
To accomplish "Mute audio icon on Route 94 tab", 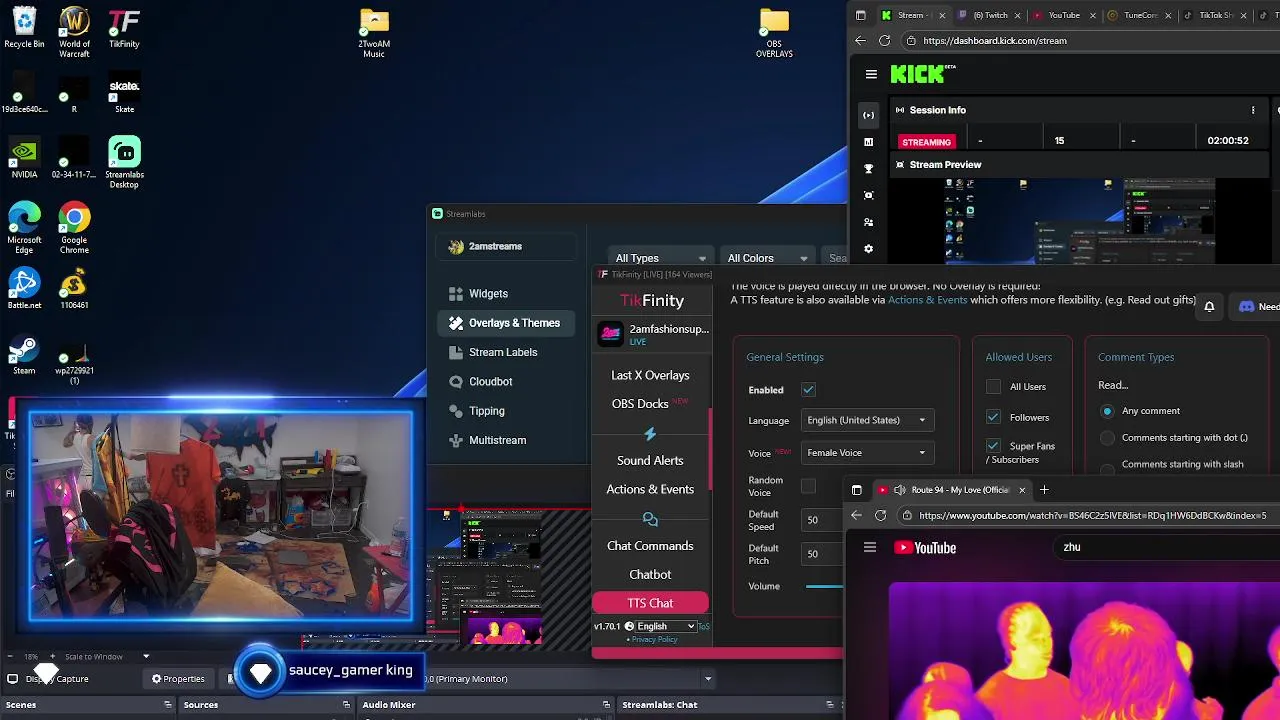I will click(899, 490).
